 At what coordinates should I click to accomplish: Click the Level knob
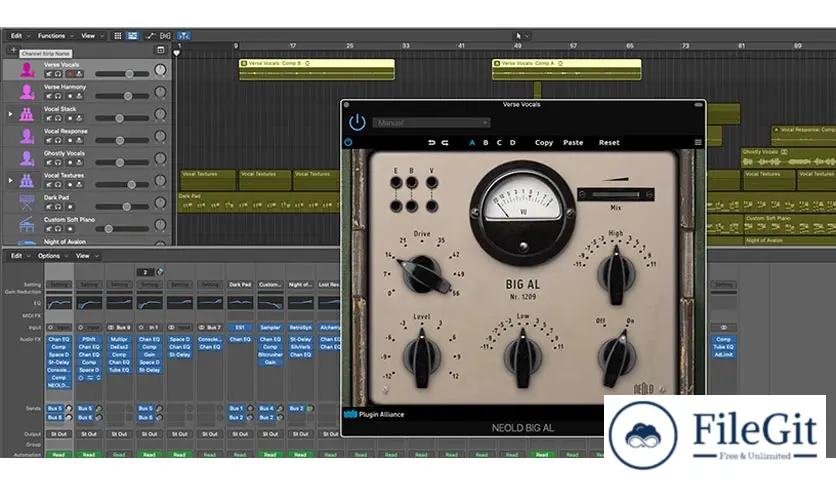[x=422, y=357]
